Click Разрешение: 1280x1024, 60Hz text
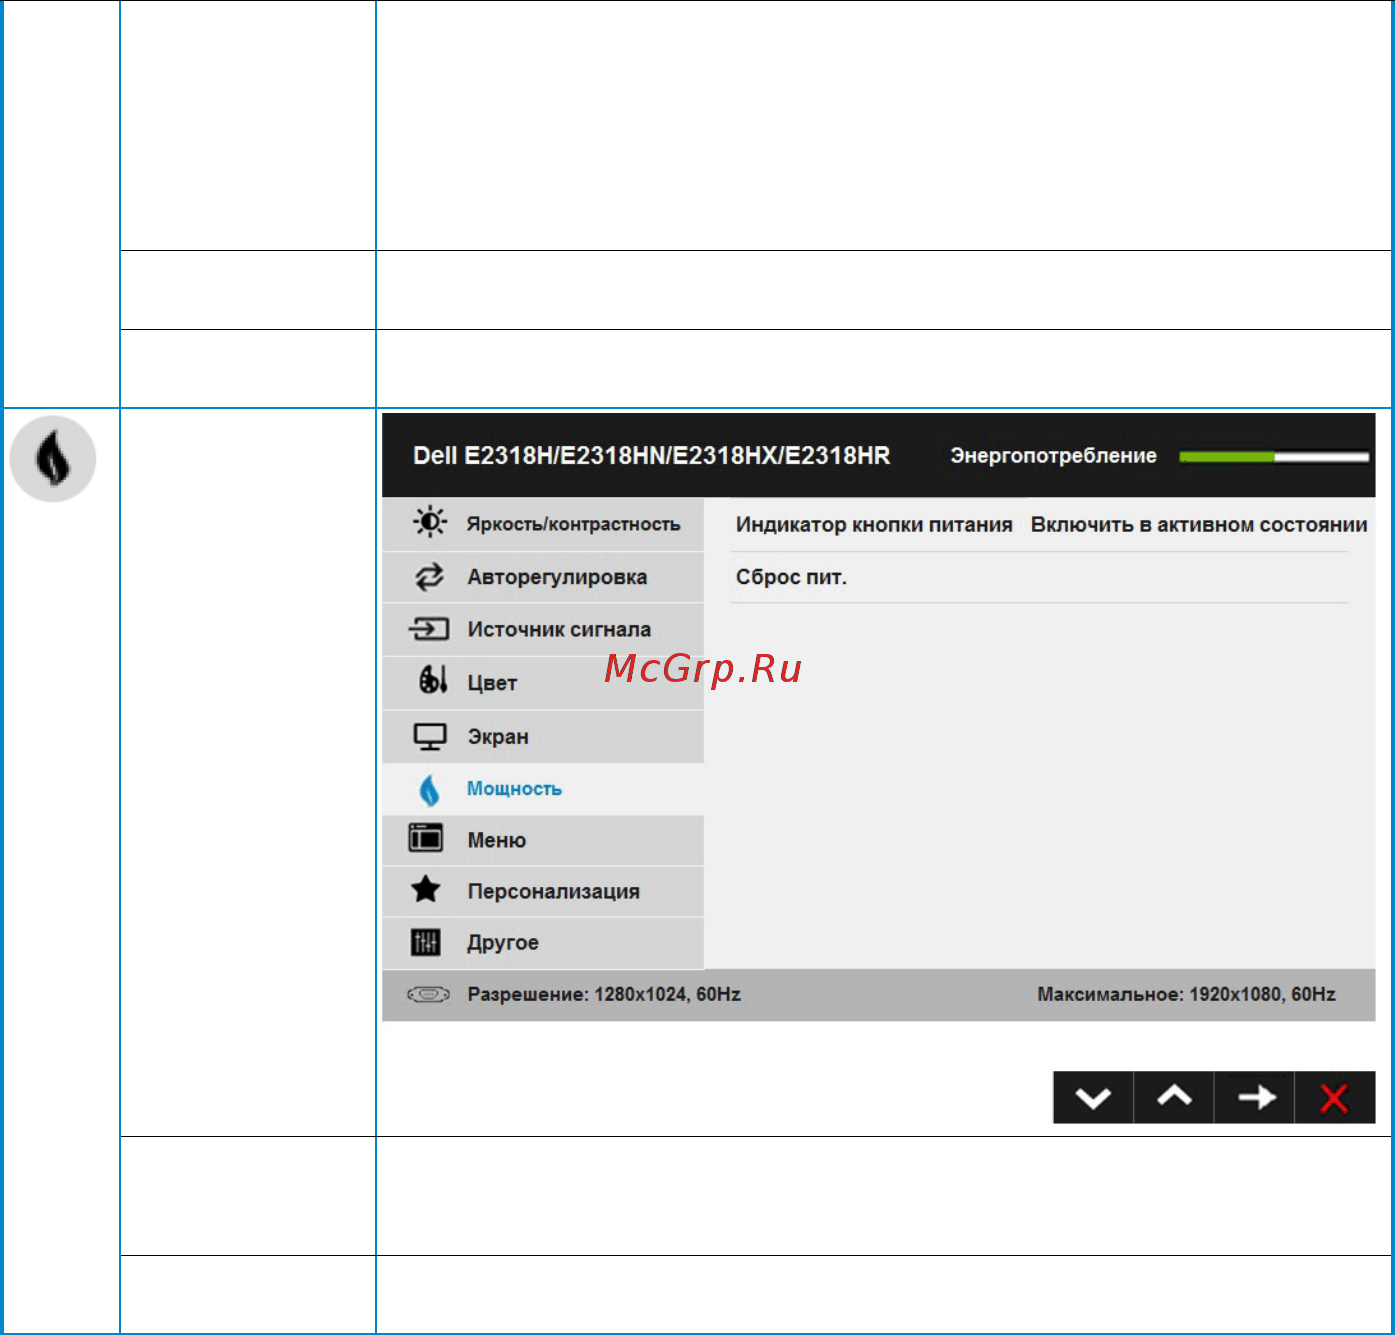The image size is (1395, 1335). click(604, 994)
